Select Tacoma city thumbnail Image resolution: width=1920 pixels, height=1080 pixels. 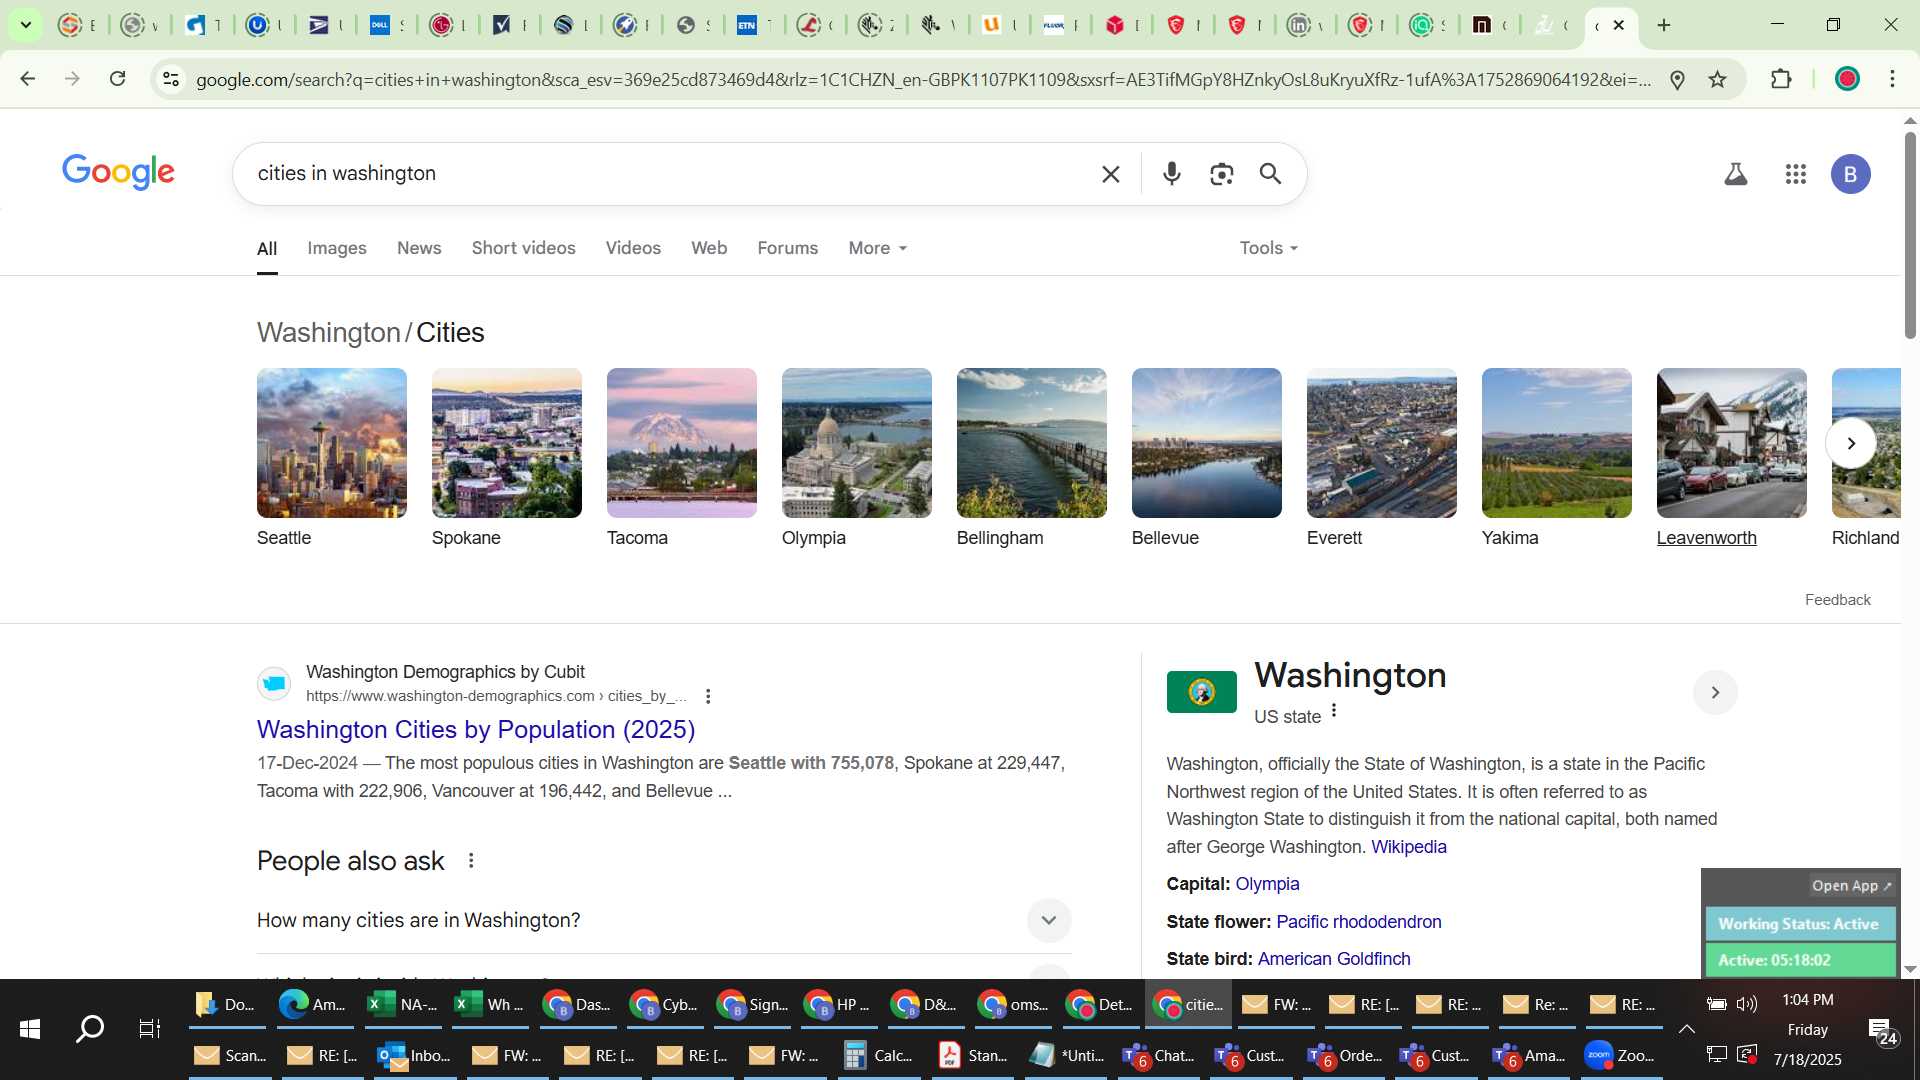pos(681,443)
